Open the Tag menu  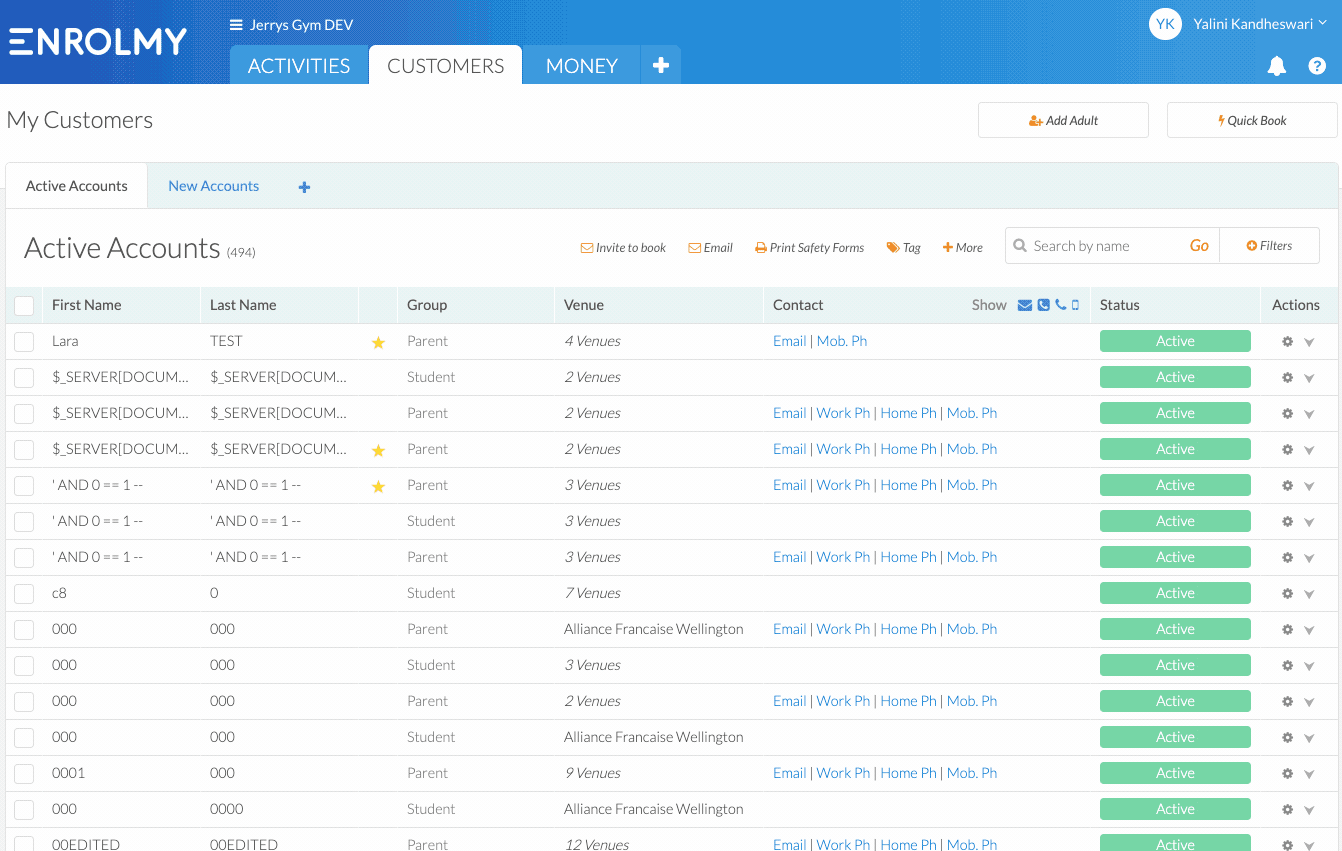click(903, 247)
